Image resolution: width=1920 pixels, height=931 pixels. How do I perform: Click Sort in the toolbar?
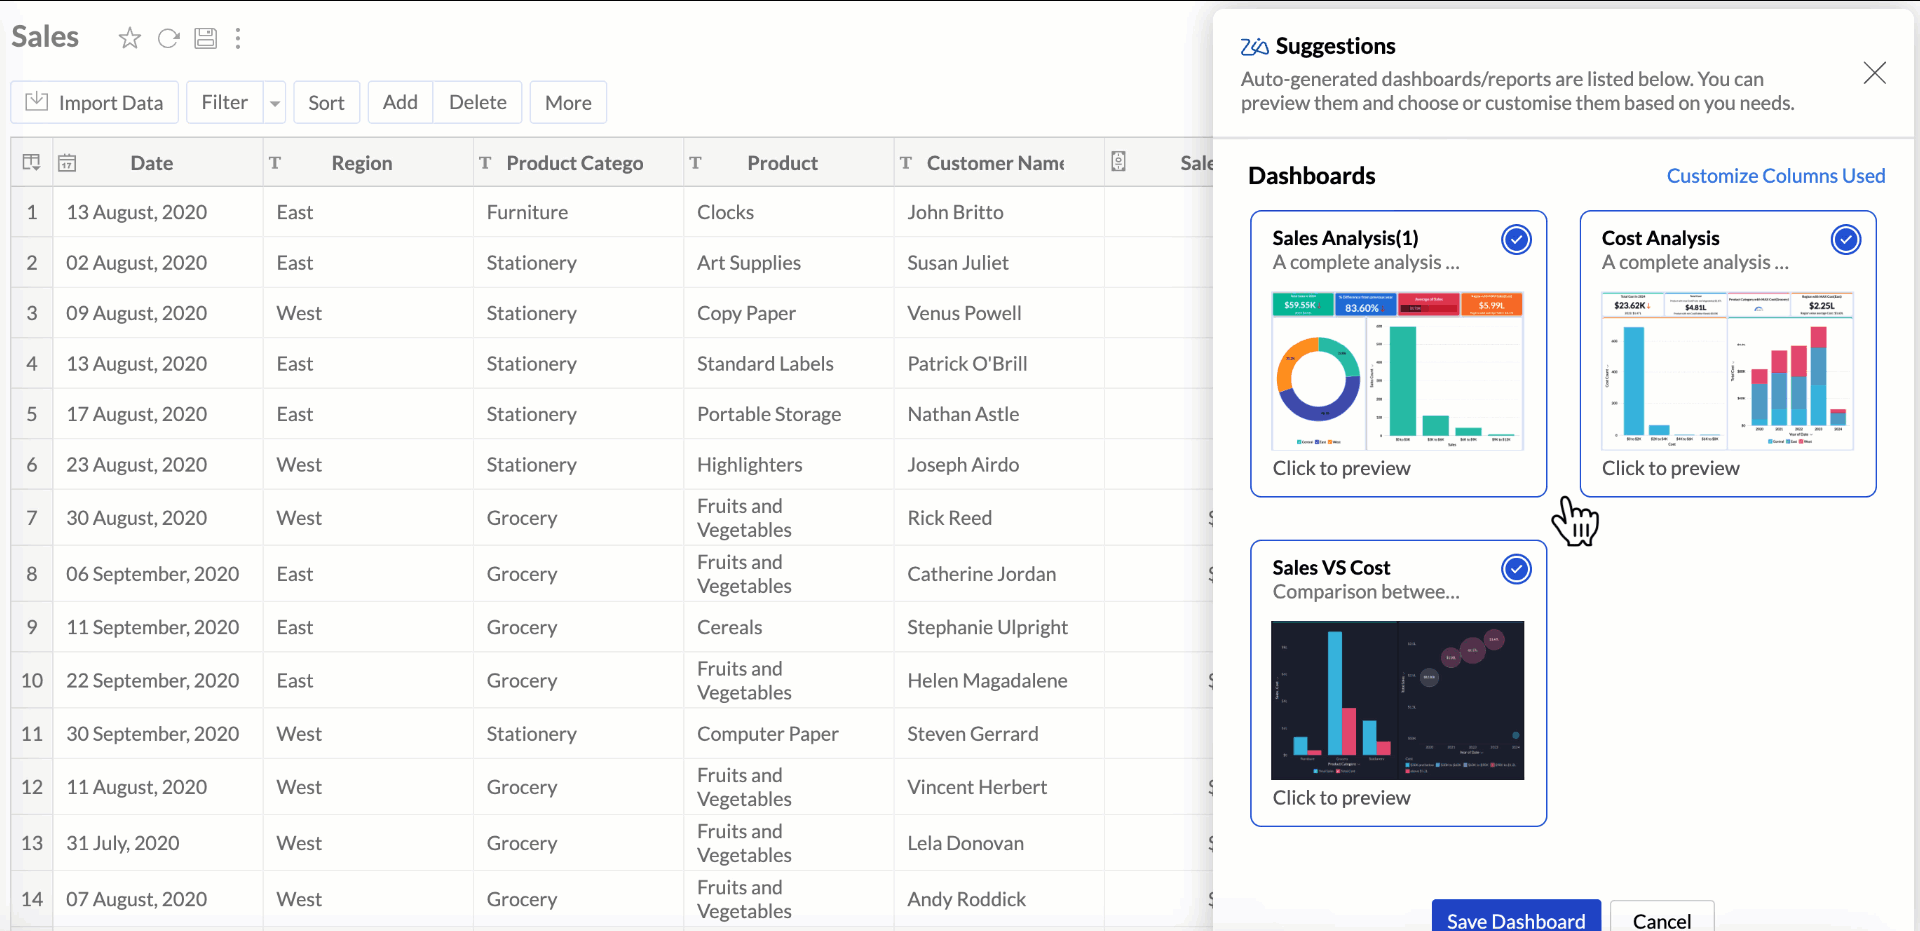pyautogui.click(x=326, y=103)
